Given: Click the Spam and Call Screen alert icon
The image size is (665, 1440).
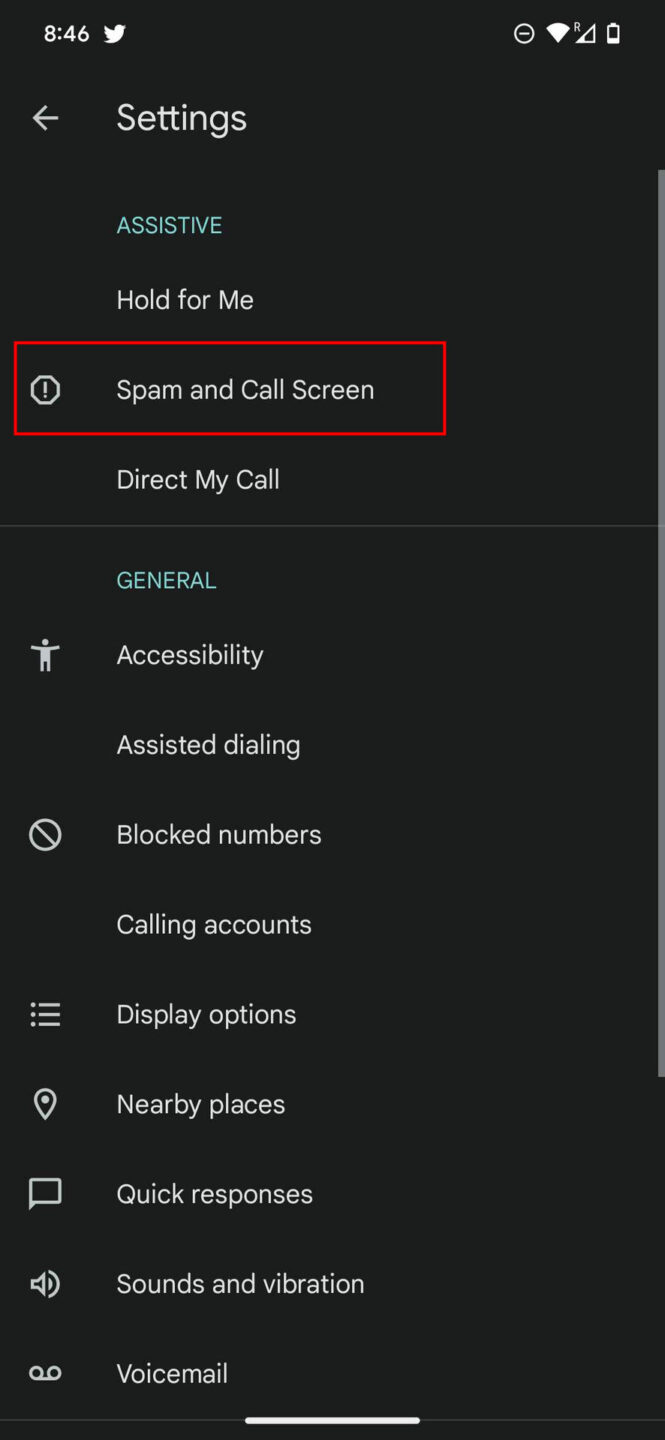Looking at the screenshot, I should tap(45, 390).
